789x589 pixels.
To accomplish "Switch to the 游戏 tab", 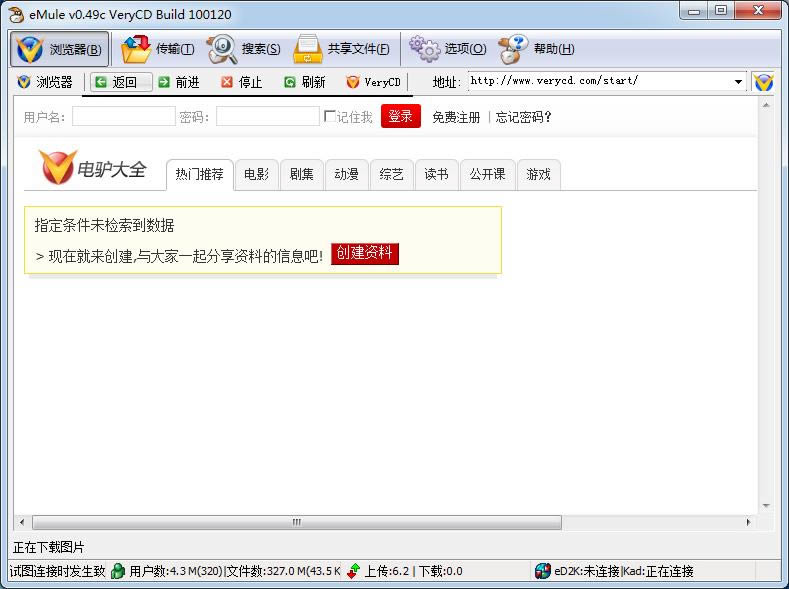I will 538,175.
